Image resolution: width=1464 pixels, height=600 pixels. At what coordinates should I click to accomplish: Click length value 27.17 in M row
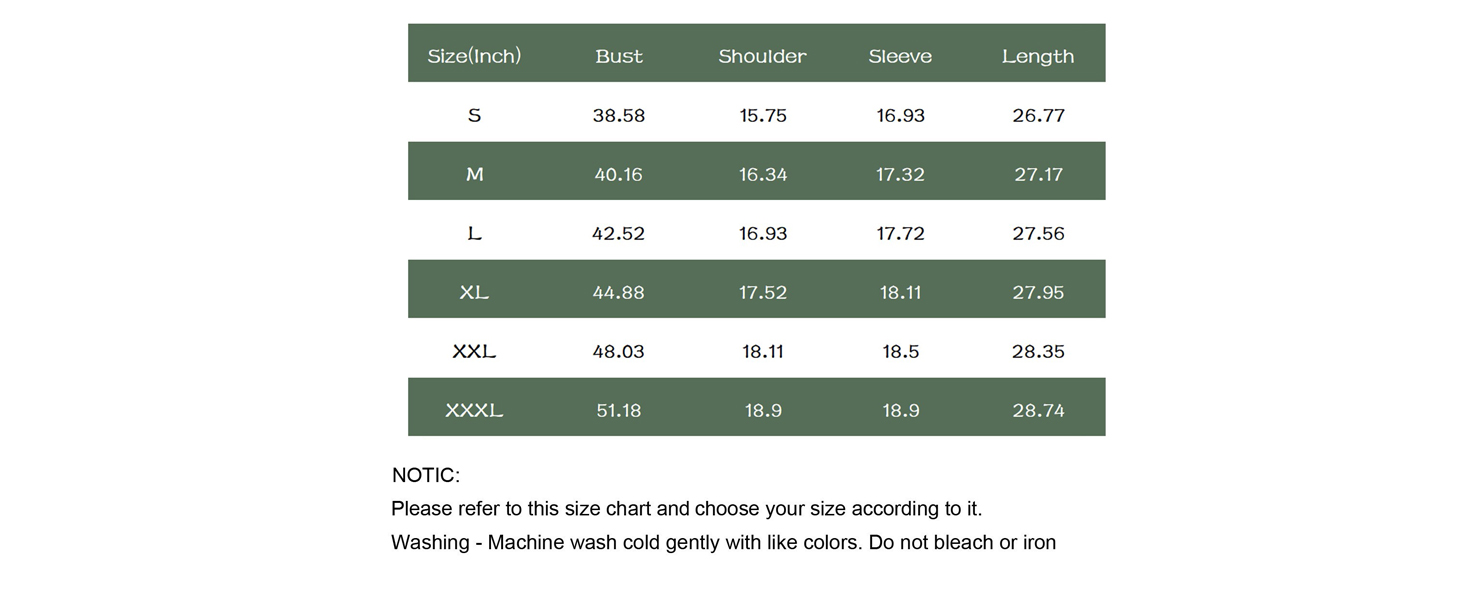click(1038, 174)
